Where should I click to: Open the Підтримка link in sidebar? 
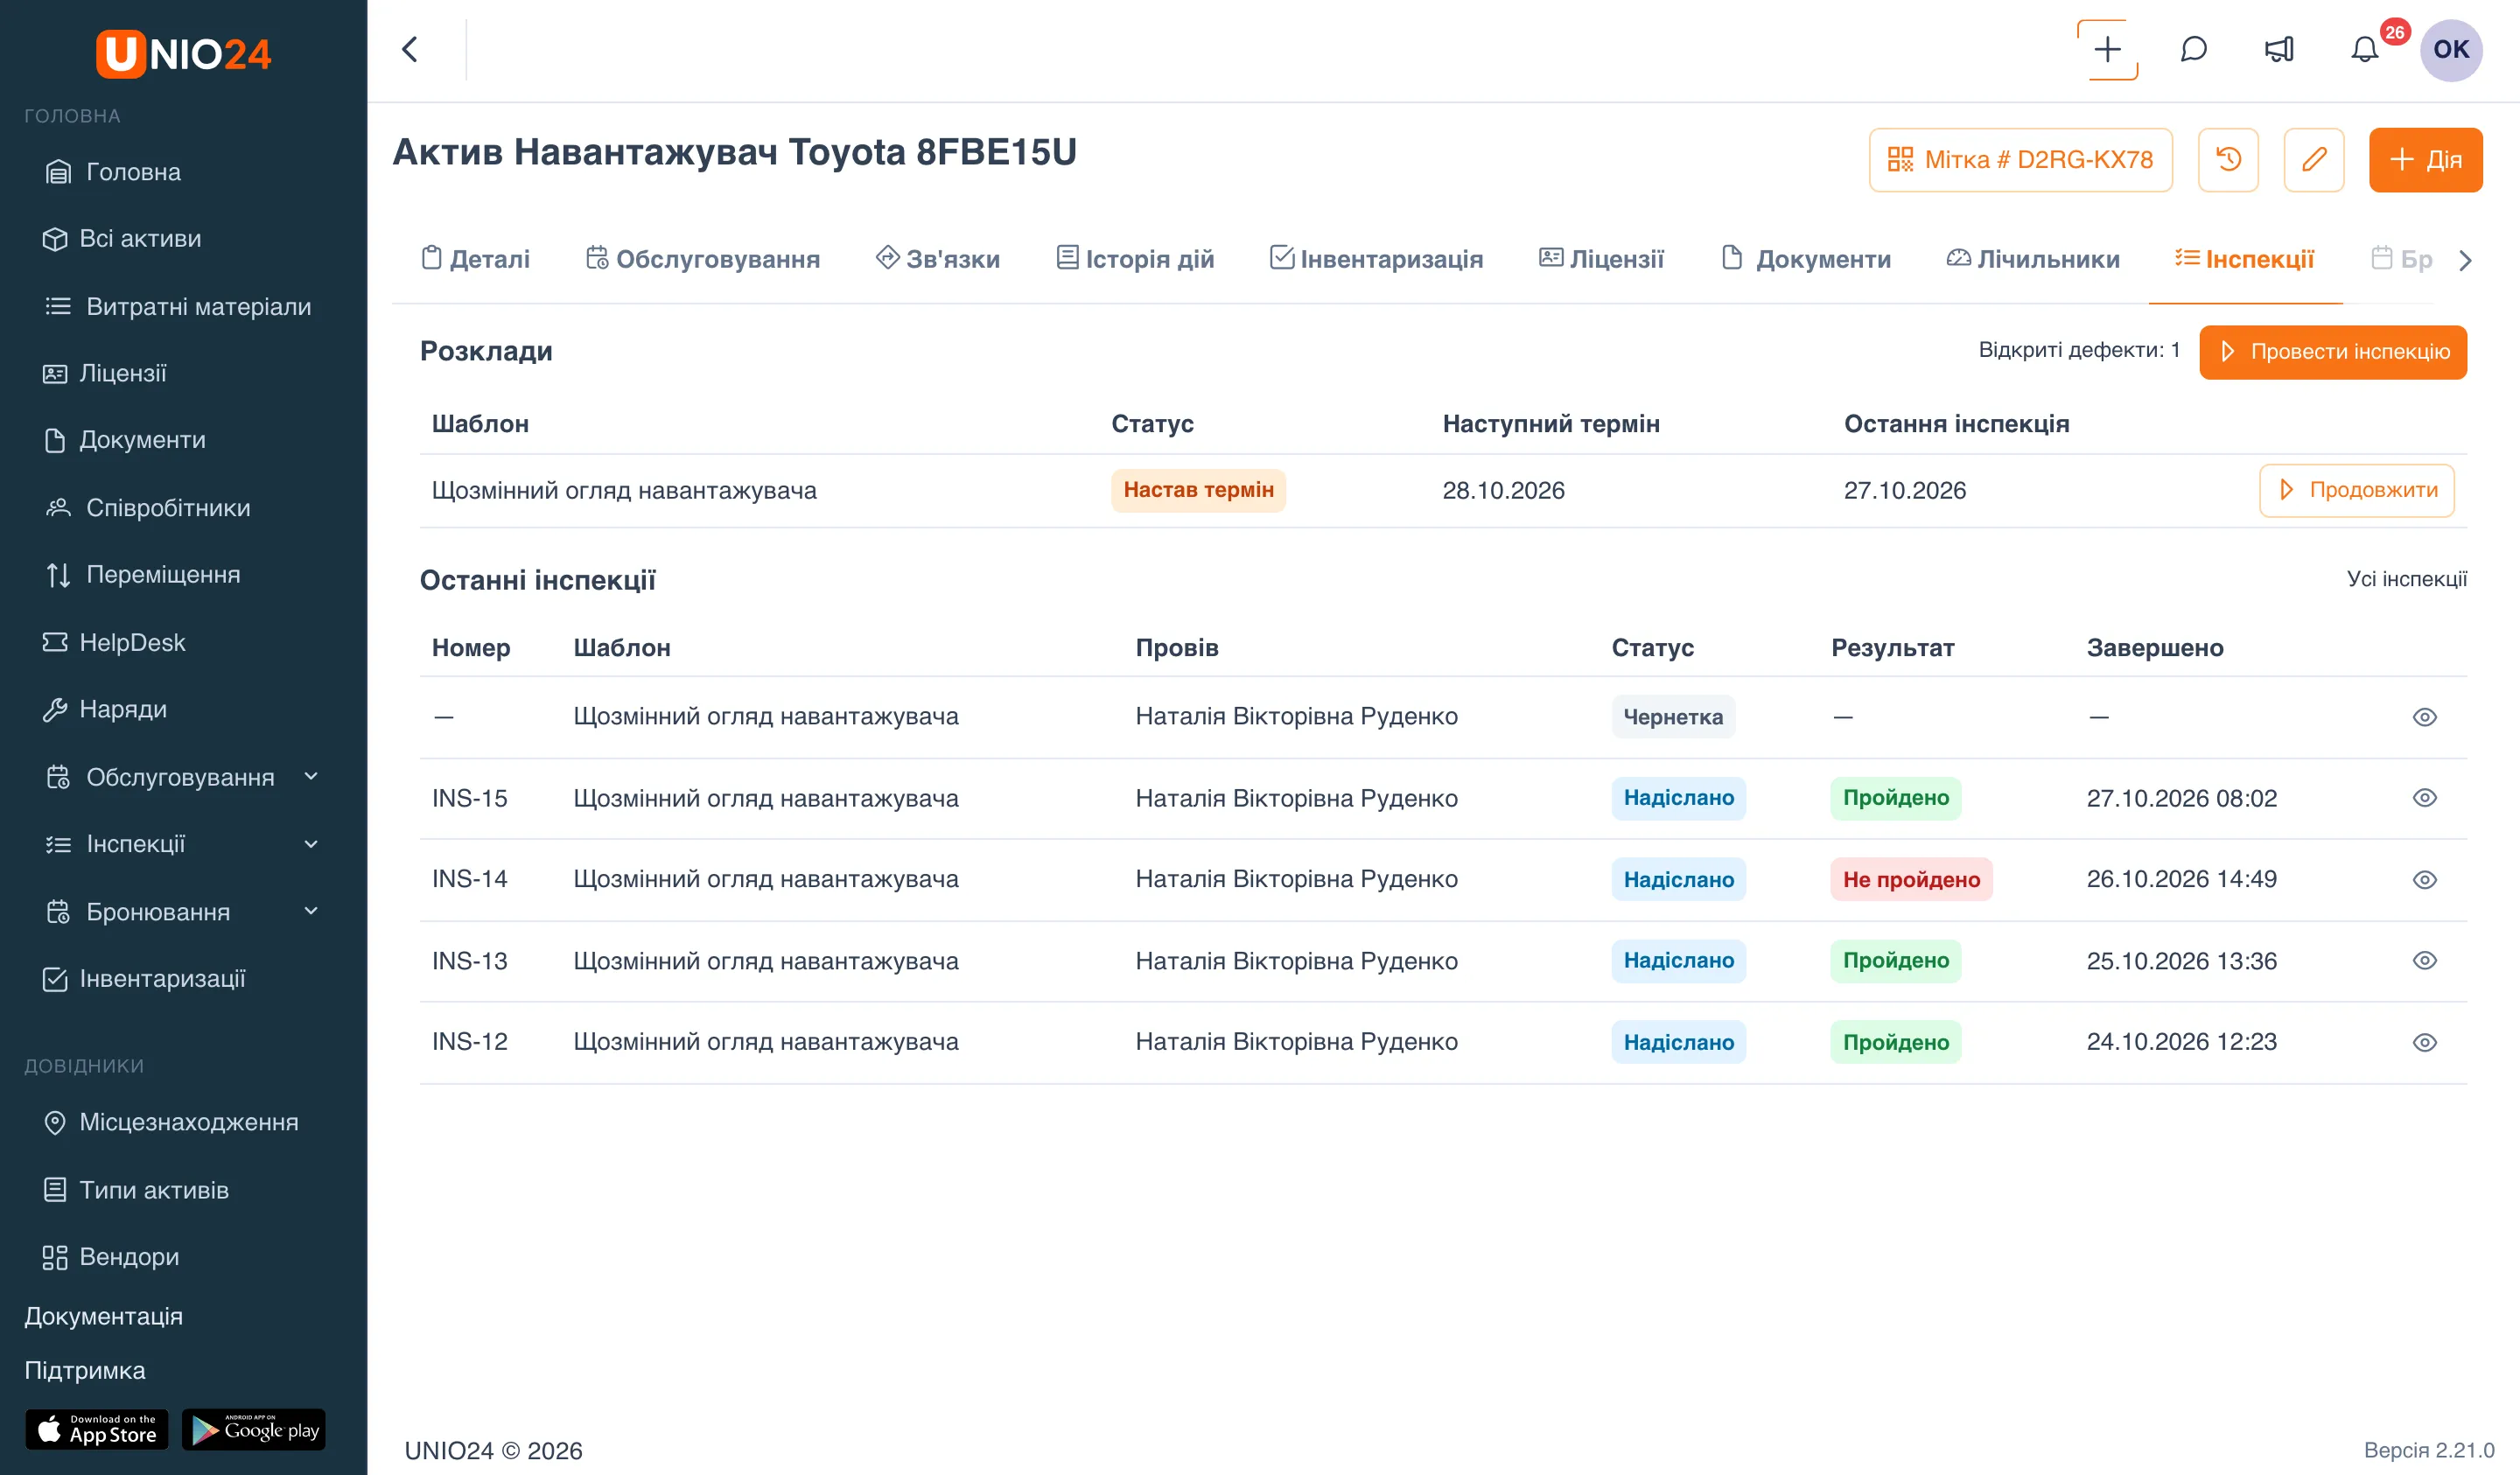85,1370
